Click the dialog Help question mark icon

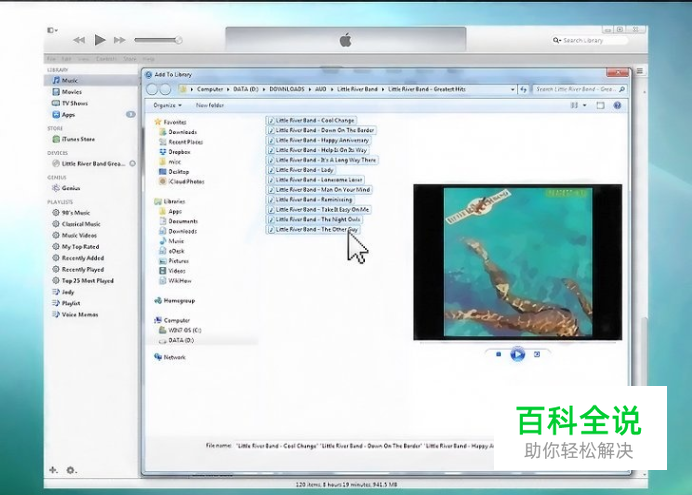point(617,105)
